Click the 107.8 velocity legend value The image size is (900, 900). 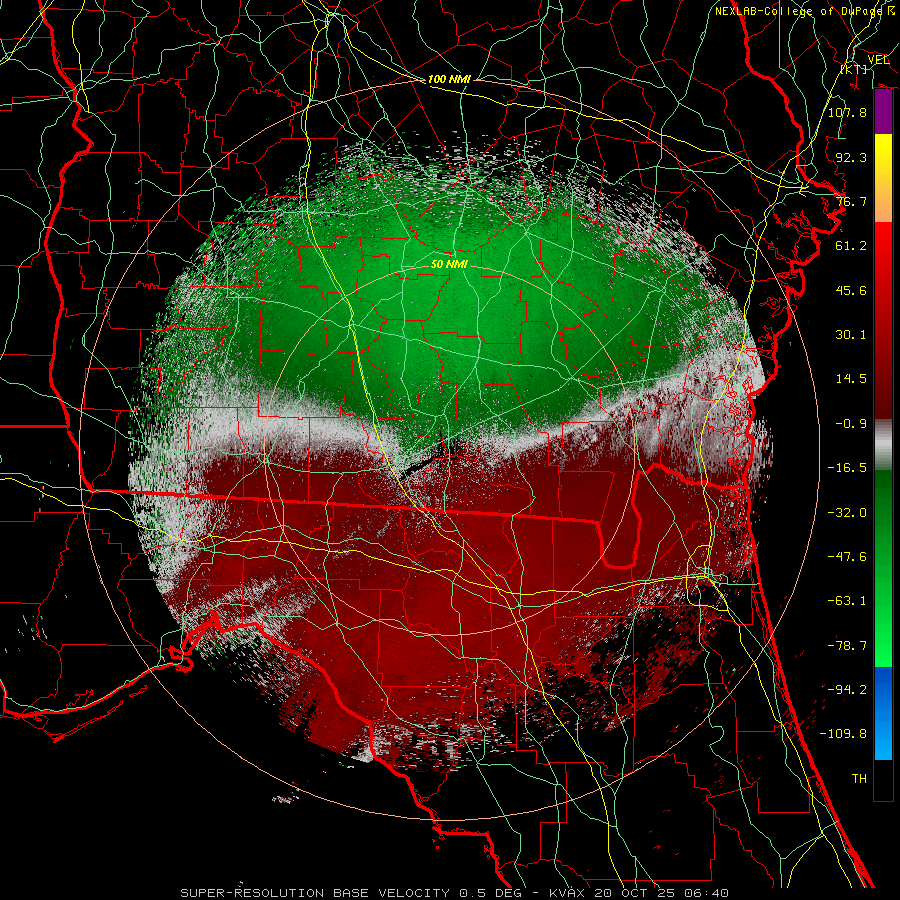click(x=847, y=112)
